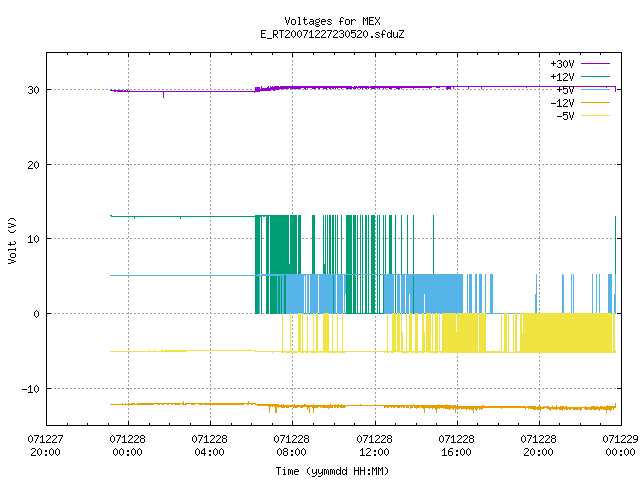Click the yellow -5V legend line sample
640x480 pixels.
pos(596,116)
